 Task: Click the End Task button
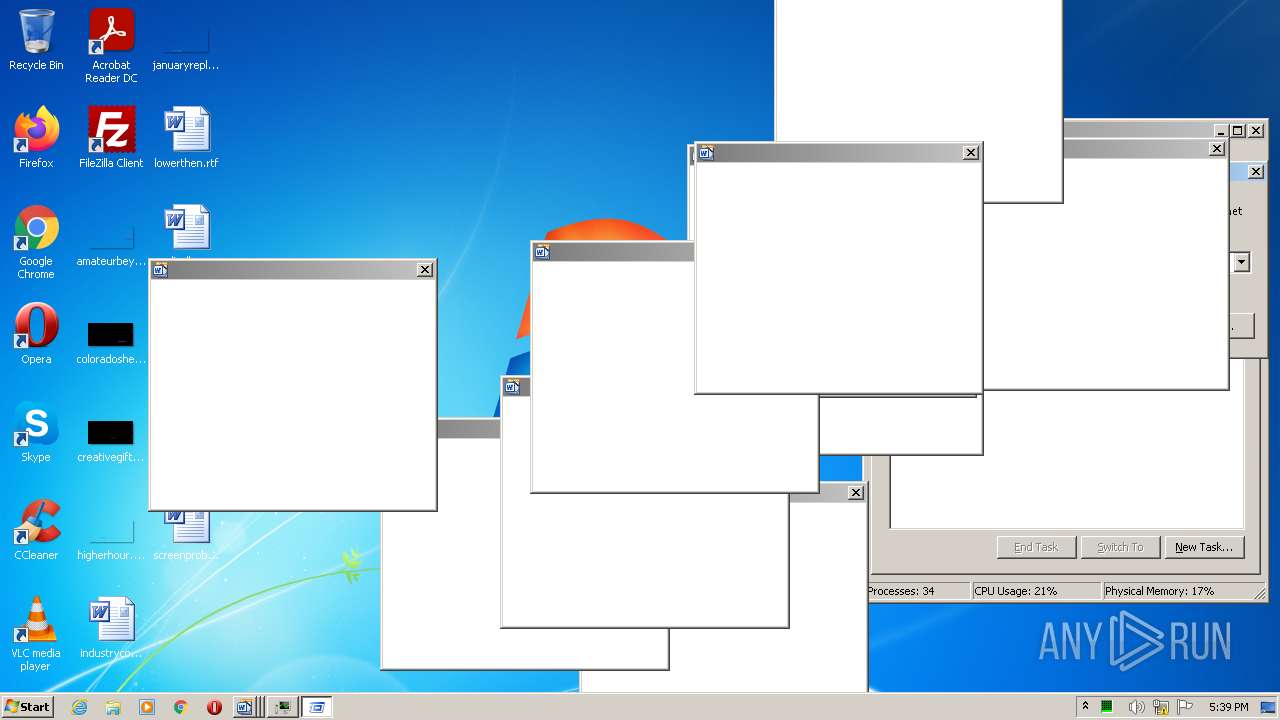(x=1036, y=547)
